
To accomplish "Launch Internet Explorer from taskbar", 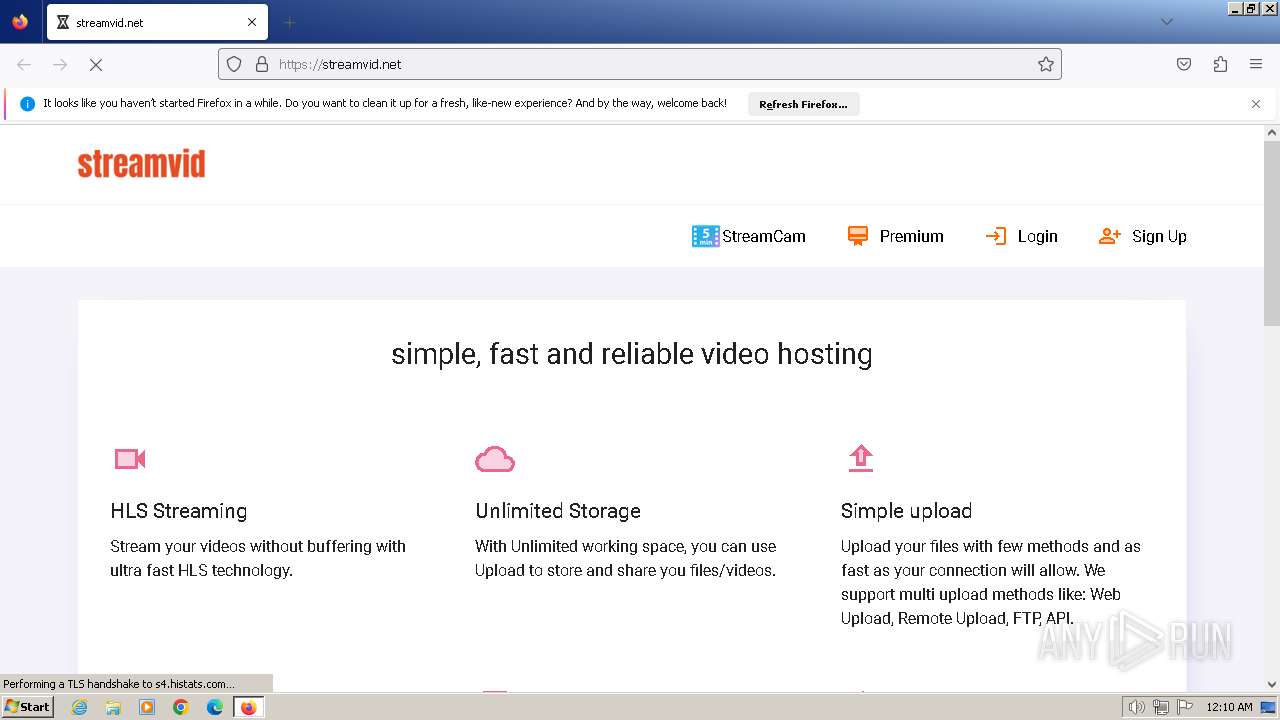I will tap(80, 707).
